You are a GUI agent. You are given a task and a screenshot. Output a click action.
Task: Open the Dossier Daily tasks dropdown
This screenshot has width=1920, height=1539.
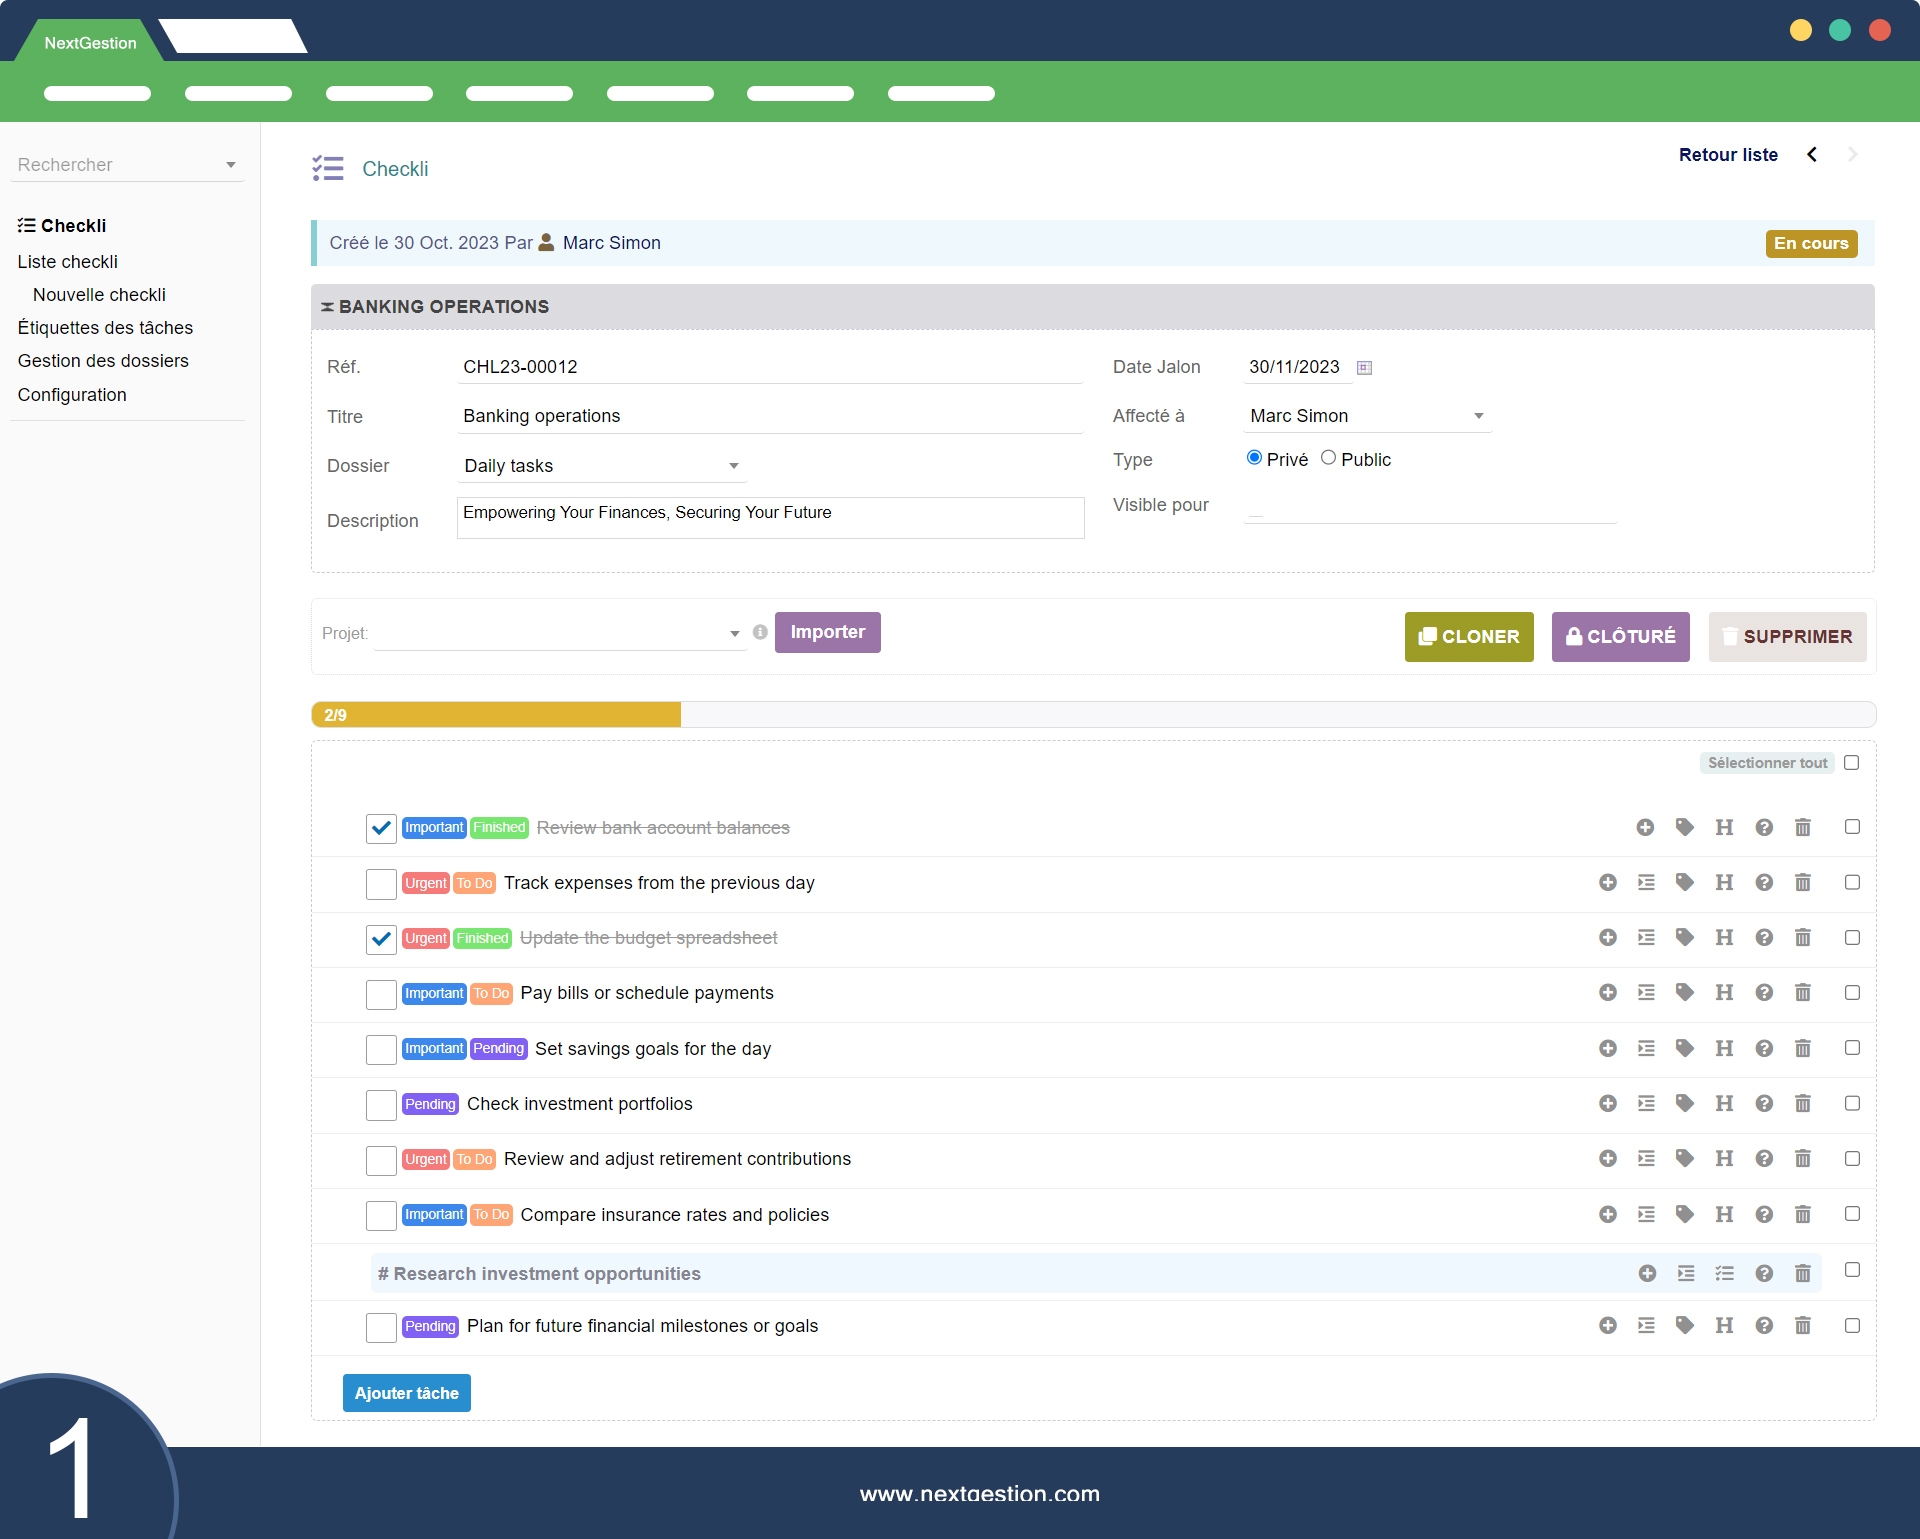(x=601, y=466)
